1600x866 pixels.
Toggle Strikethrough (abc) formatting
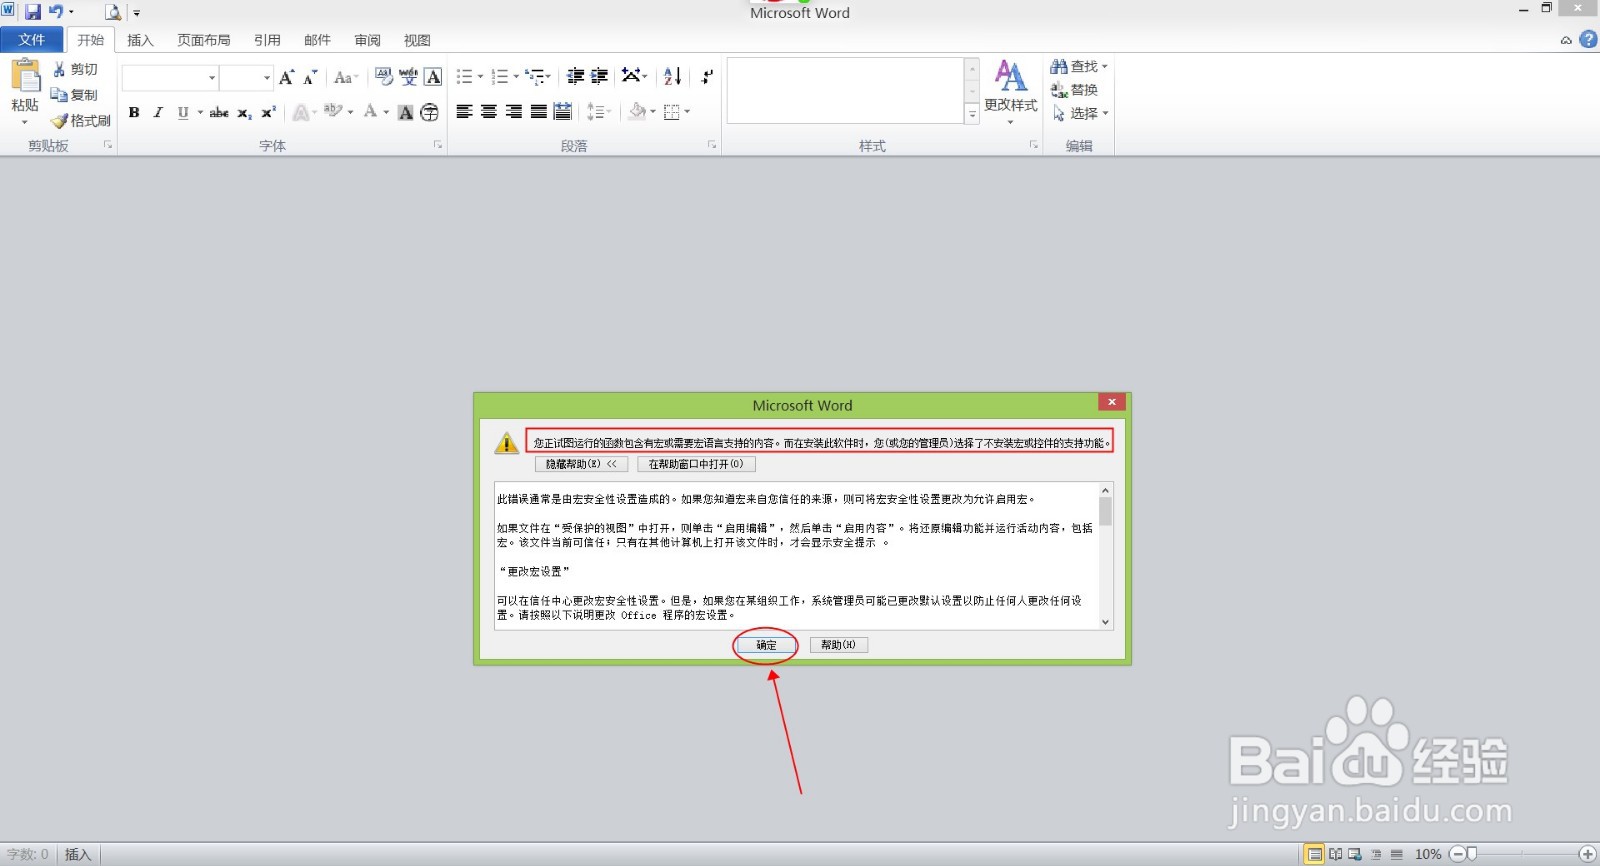click(219, 112)
